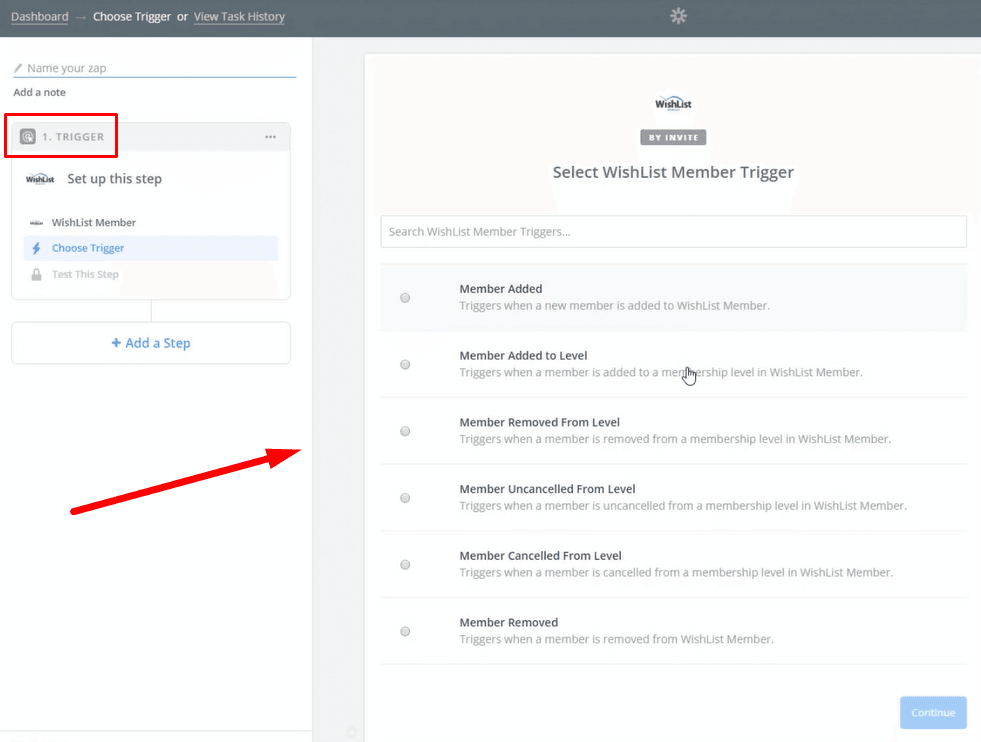Open the Choose Trigger sidebar step
Image resolution: width=981 pixels, height=742 pixels.
click(x=151, y=248)
